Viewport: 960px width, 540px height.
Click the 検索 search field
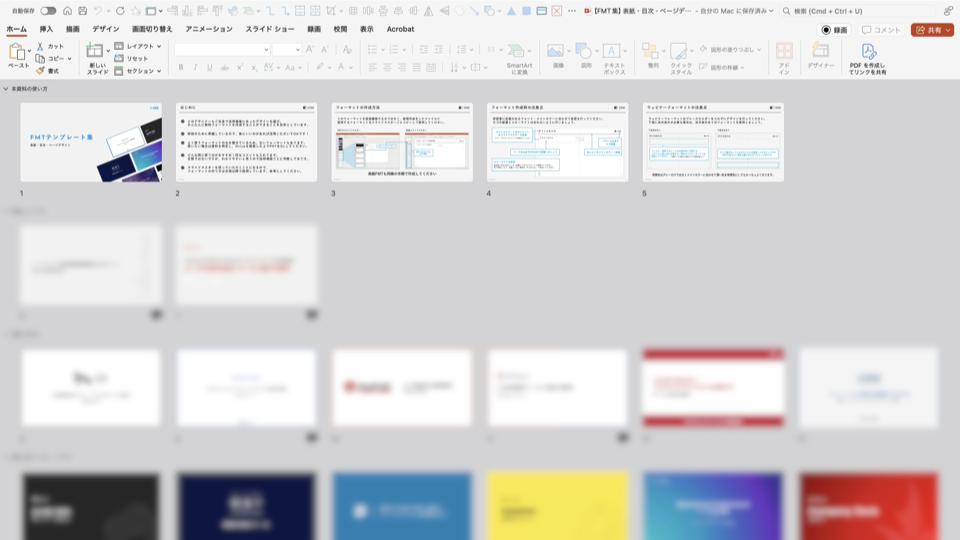860,11
